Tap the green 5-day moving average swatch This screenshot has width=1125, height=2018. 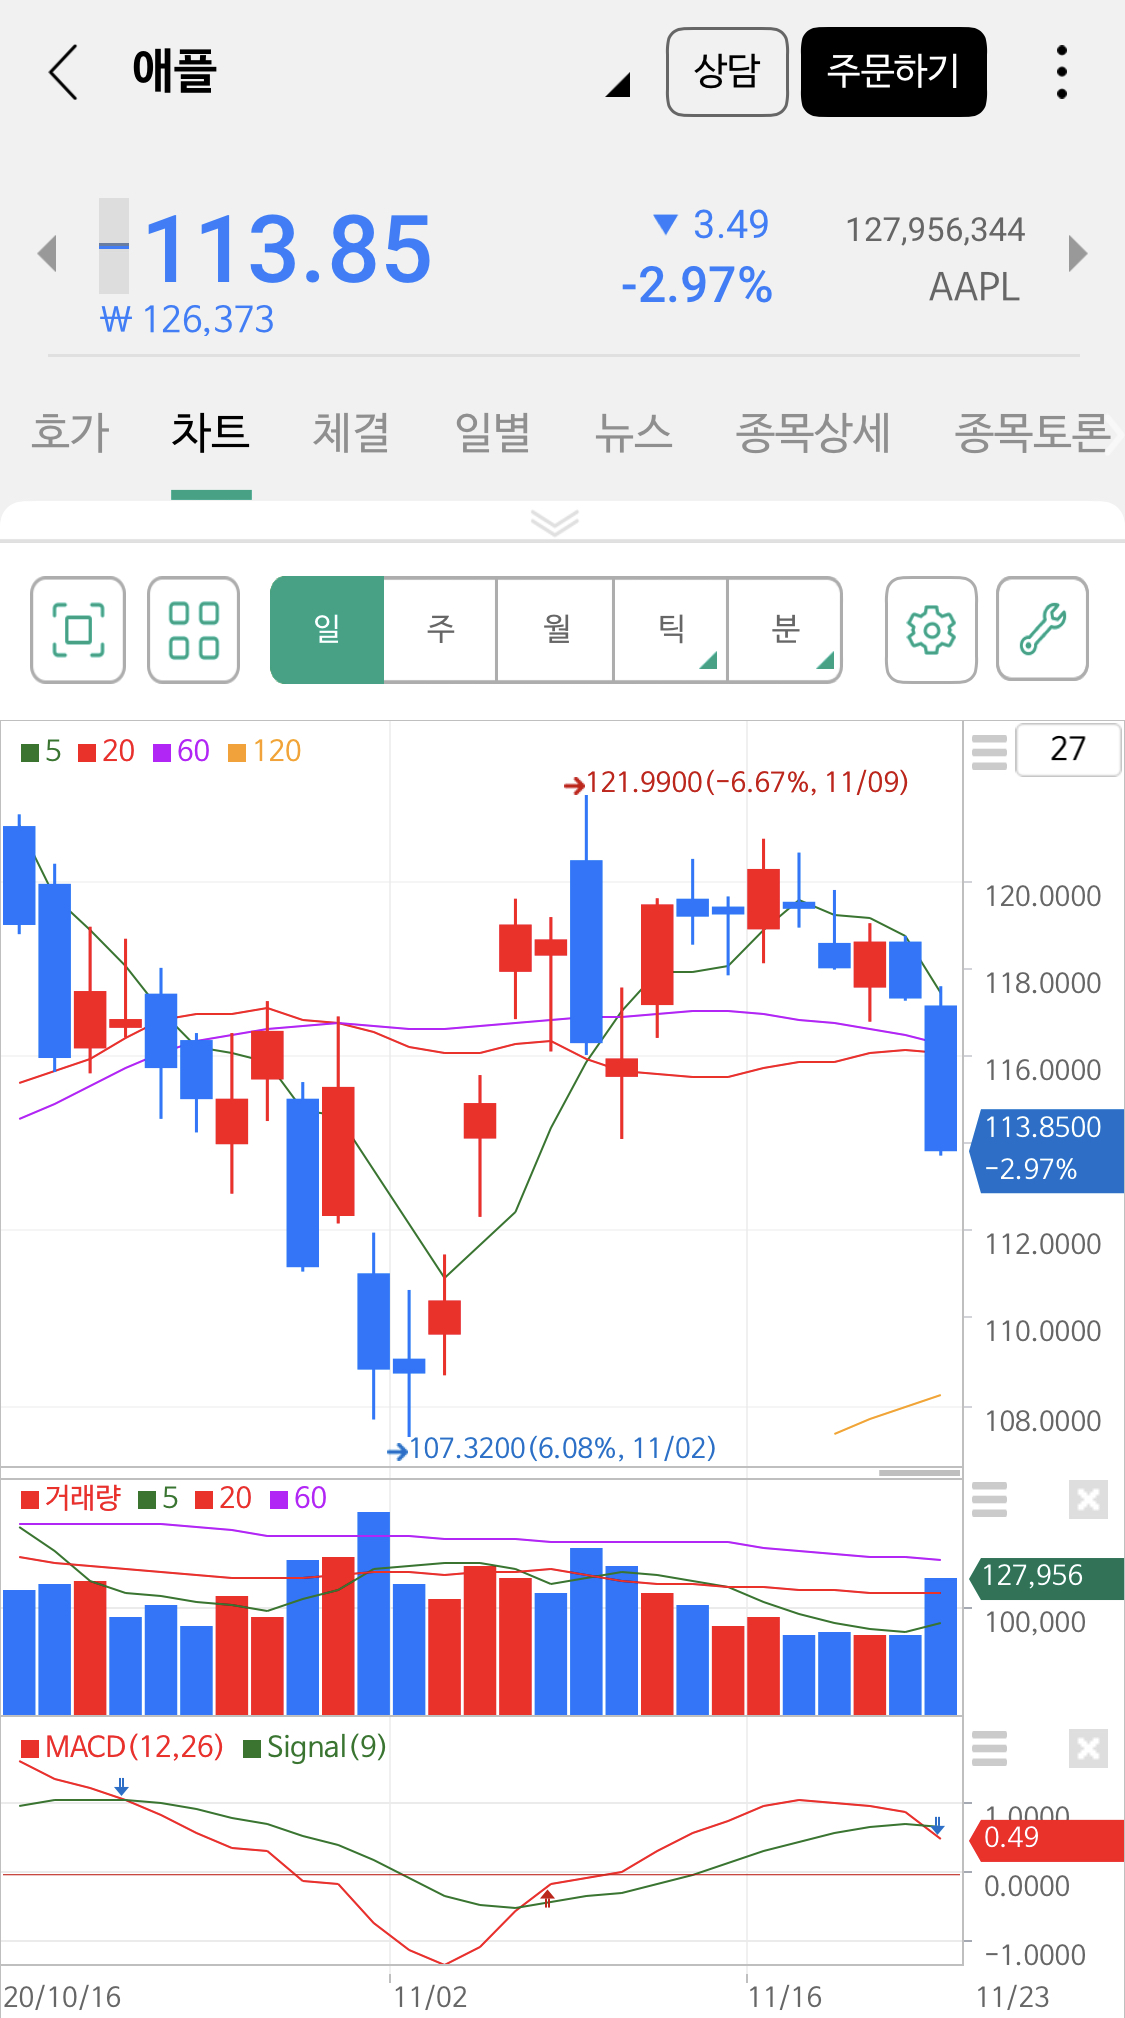pos(30,752)
